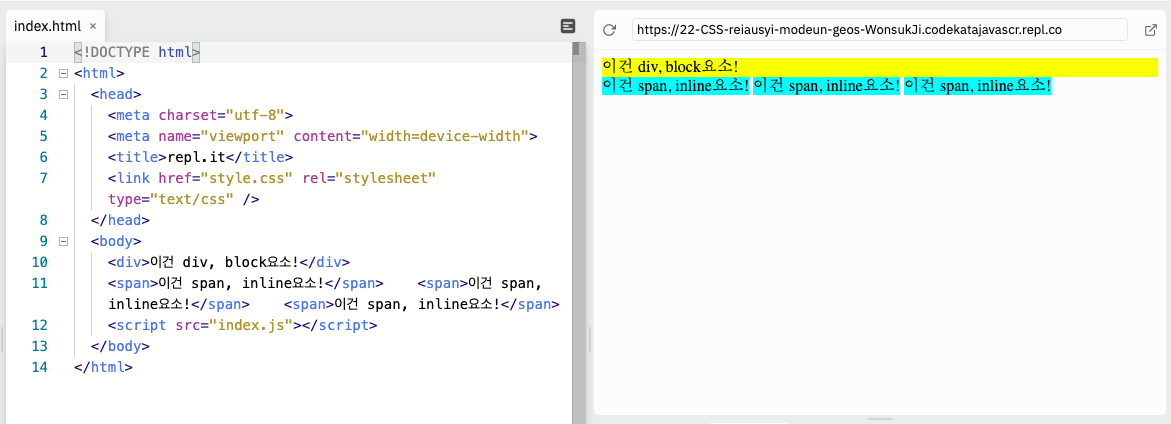
Task: Click line number 4 in the gutter
Action: click(43, 115)
